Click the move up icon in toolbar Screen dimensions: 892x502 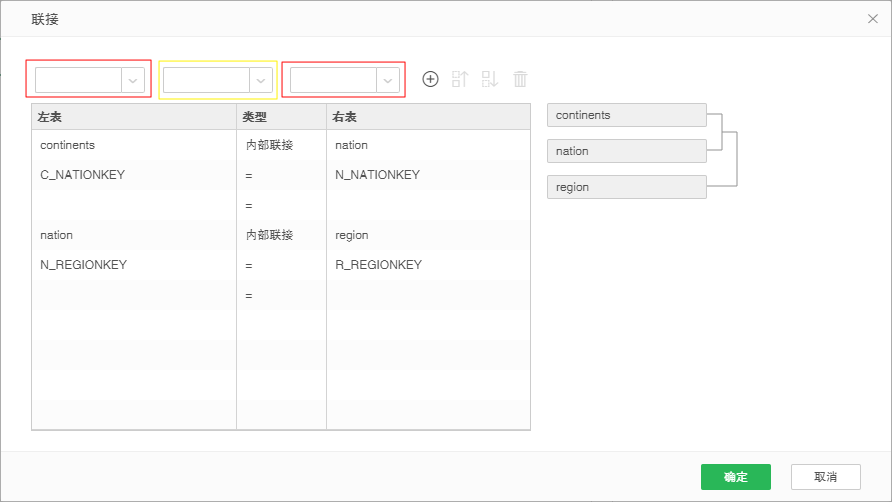[460, 79]
